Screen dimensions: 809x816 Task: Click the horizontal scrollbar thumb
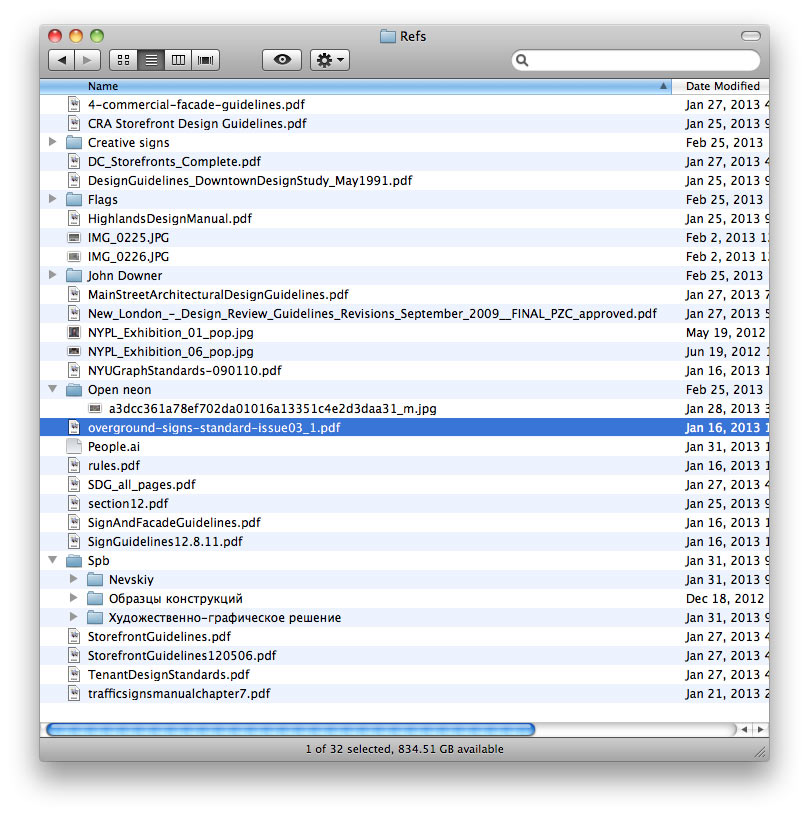pos(290,730)
